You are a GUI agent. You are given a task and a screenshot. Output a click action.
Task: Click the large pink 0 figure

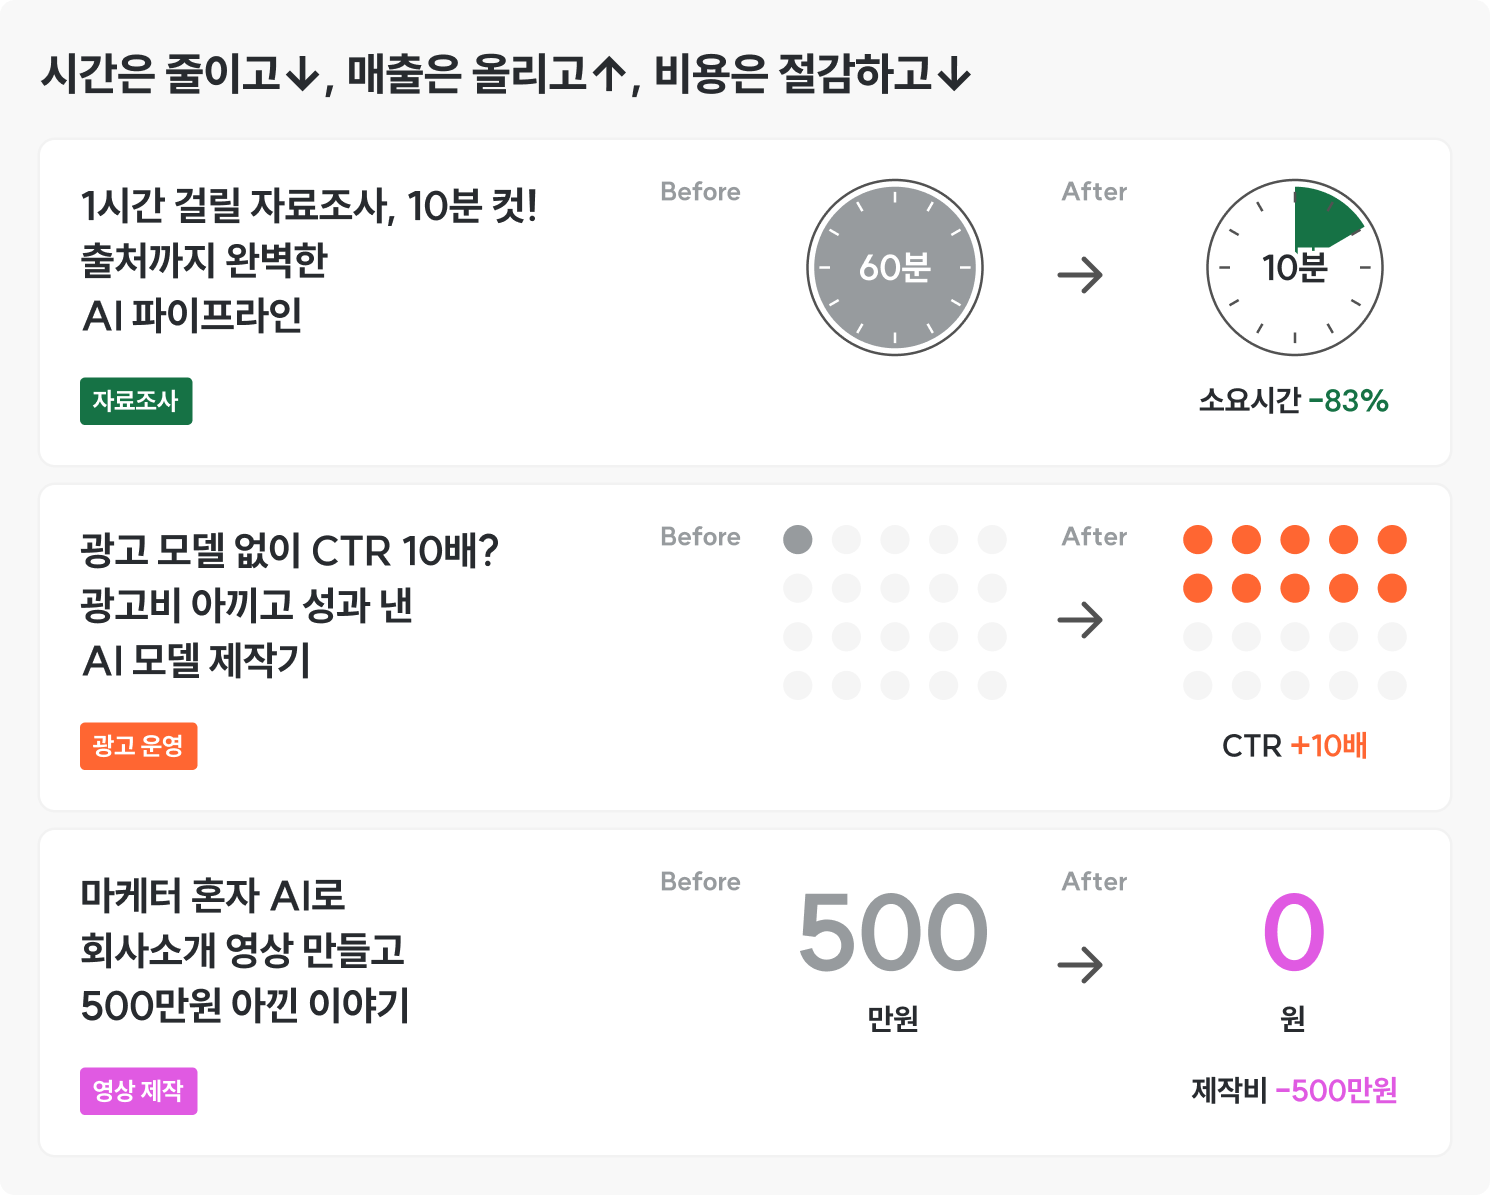1294,932
